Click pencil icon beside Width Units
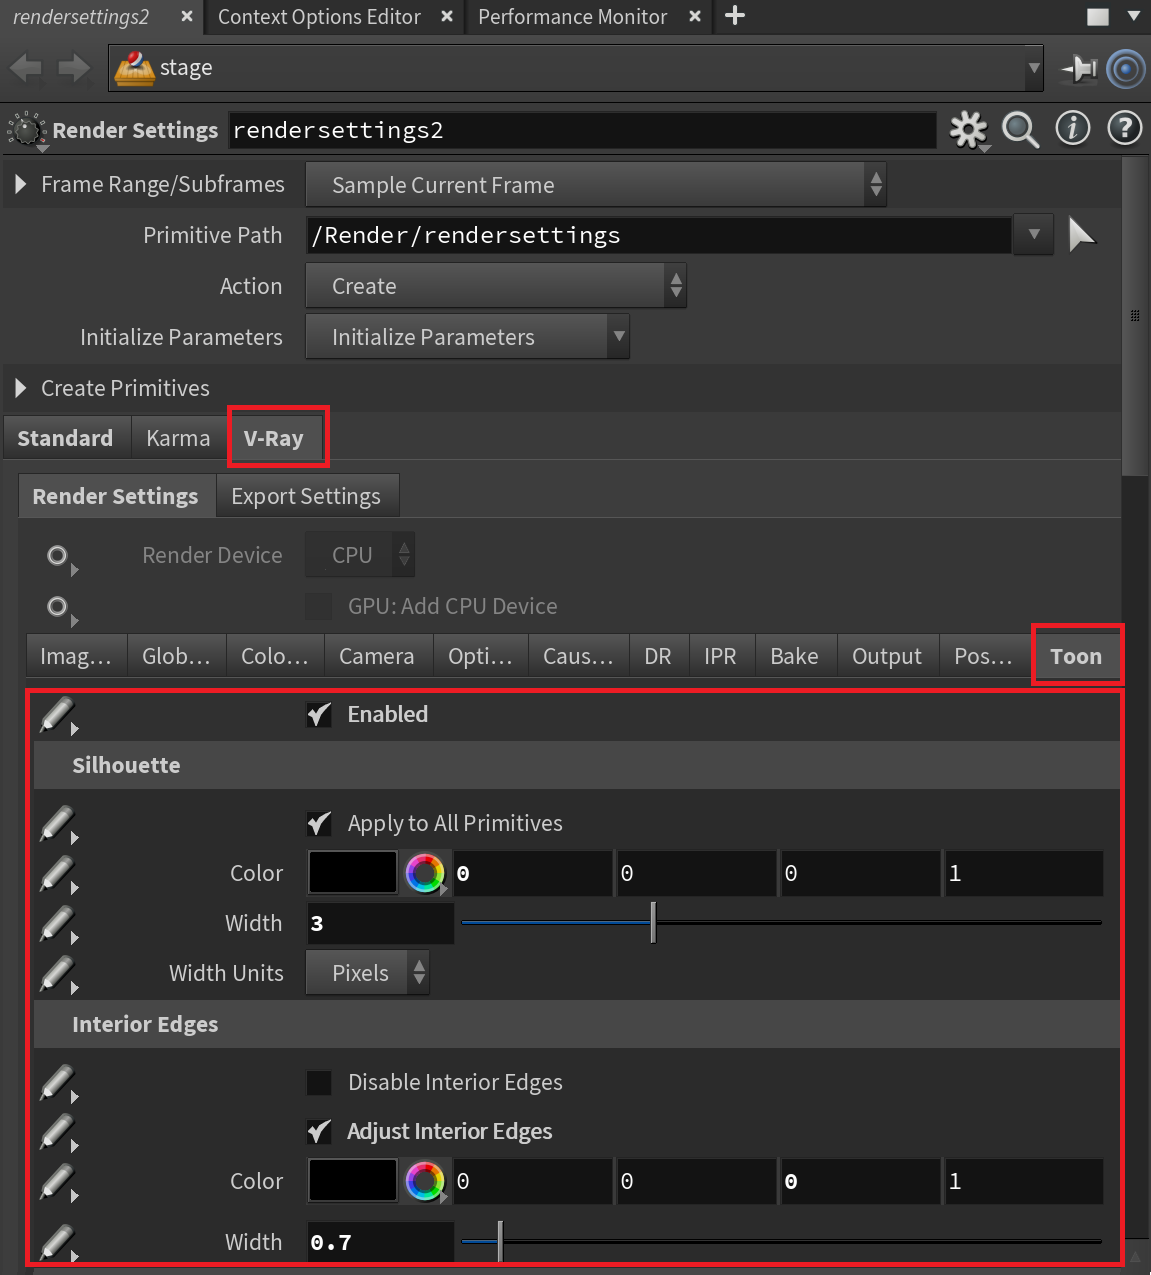Viewport: 1151px width, 1275px height. coord(58,974)
